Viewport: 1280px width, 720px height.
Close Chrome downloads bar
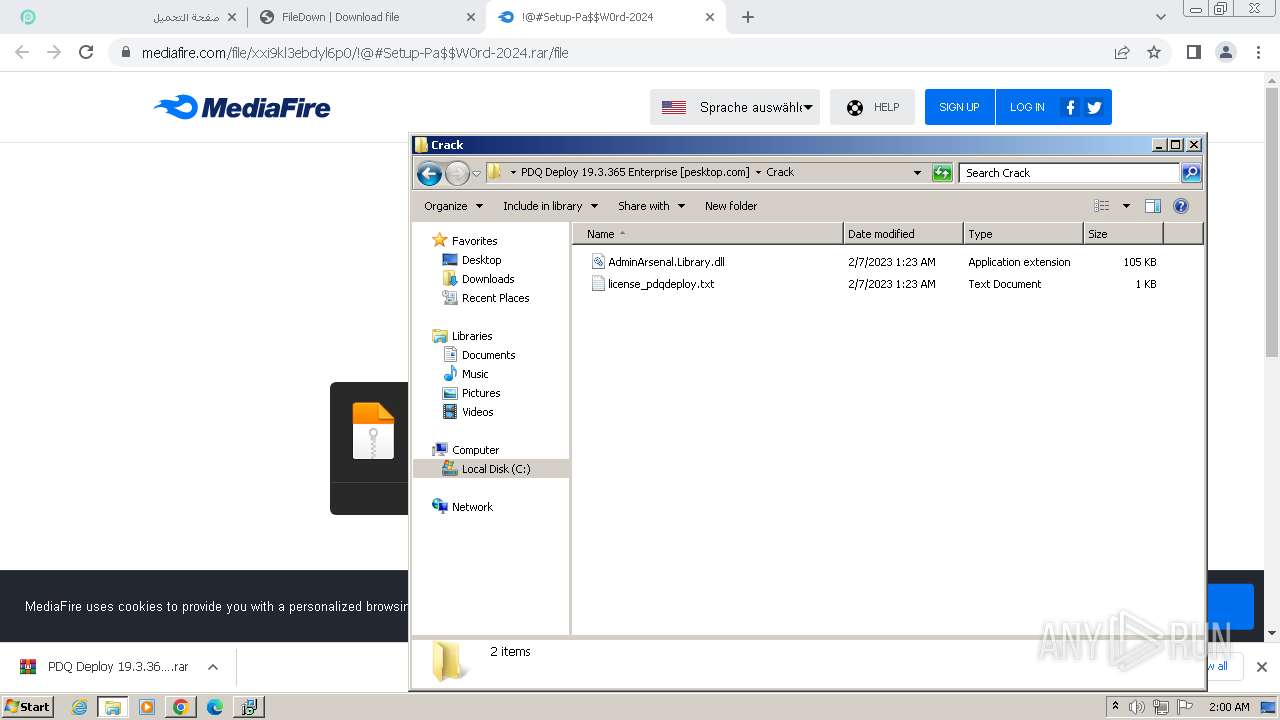click(x=1261, y=667)
